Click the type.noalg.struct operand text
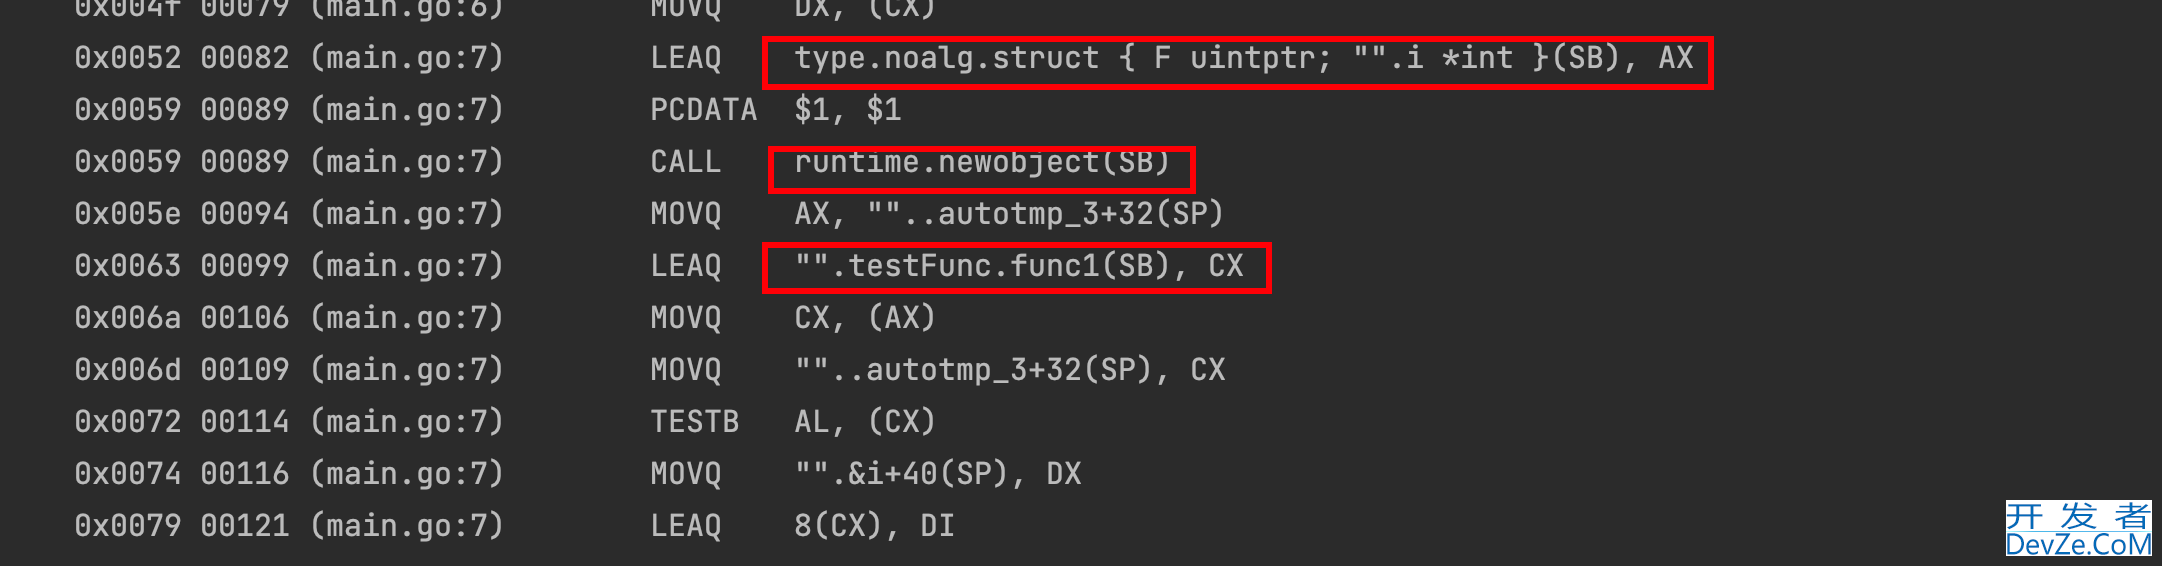 point(1244,58)
